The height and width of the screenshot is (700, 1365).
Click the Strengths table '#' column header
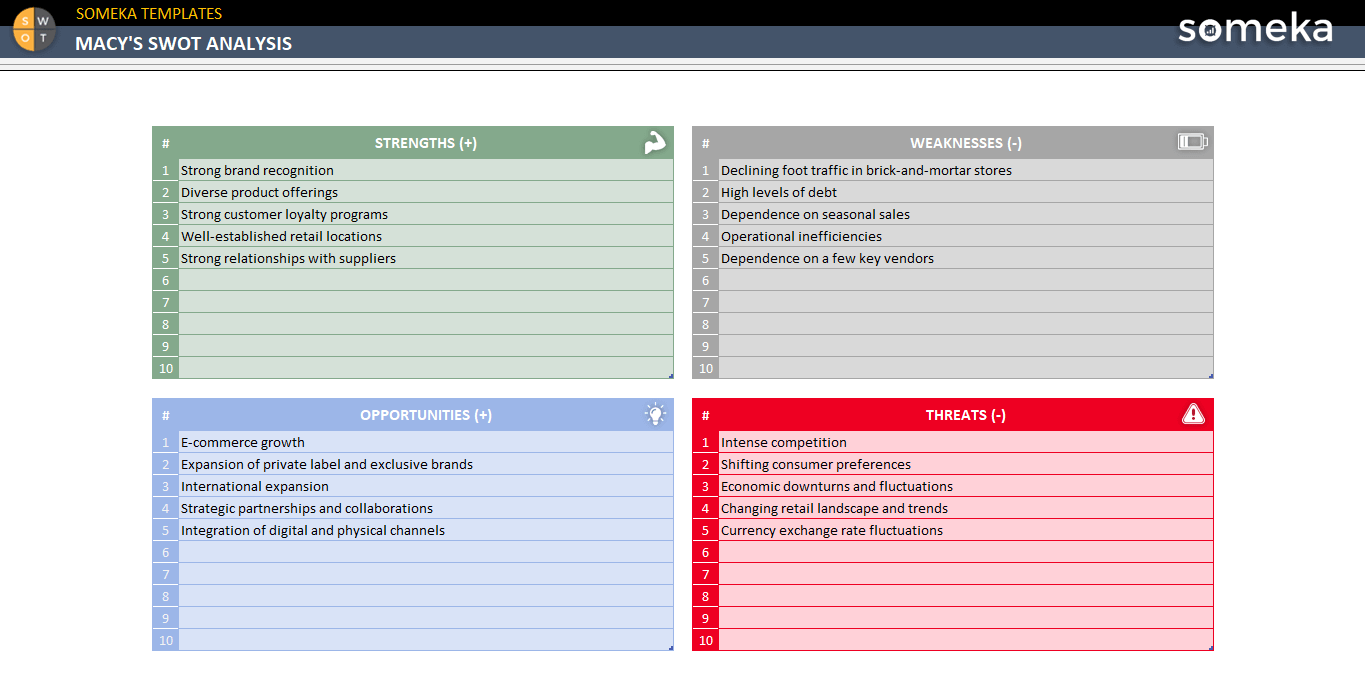point(166,143)
